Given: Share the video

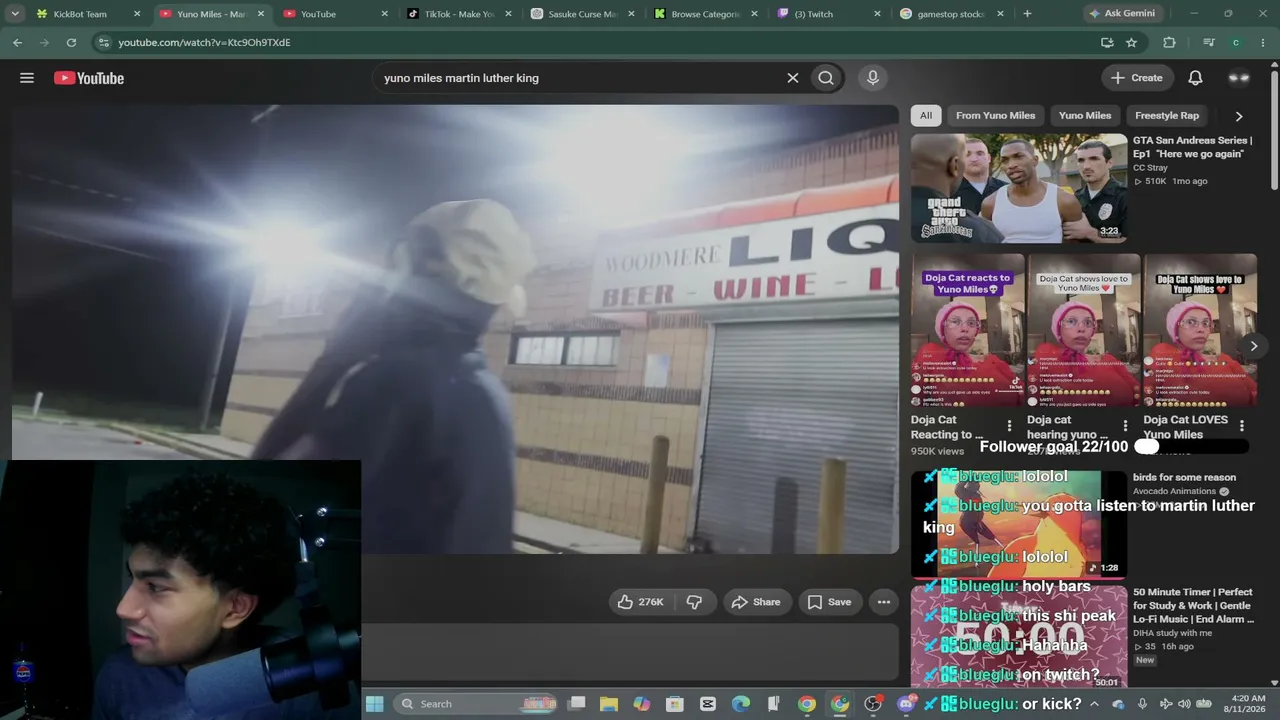Looking at the screenshot, I should (756, 602).
